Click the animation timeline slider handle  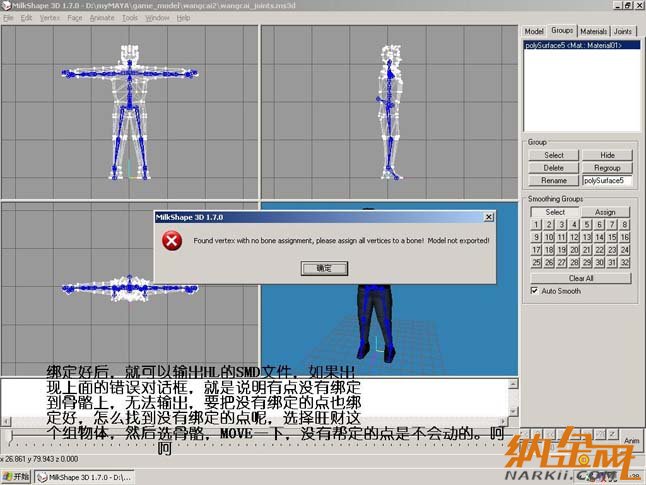pyautogui.click(x=11, y=436)
